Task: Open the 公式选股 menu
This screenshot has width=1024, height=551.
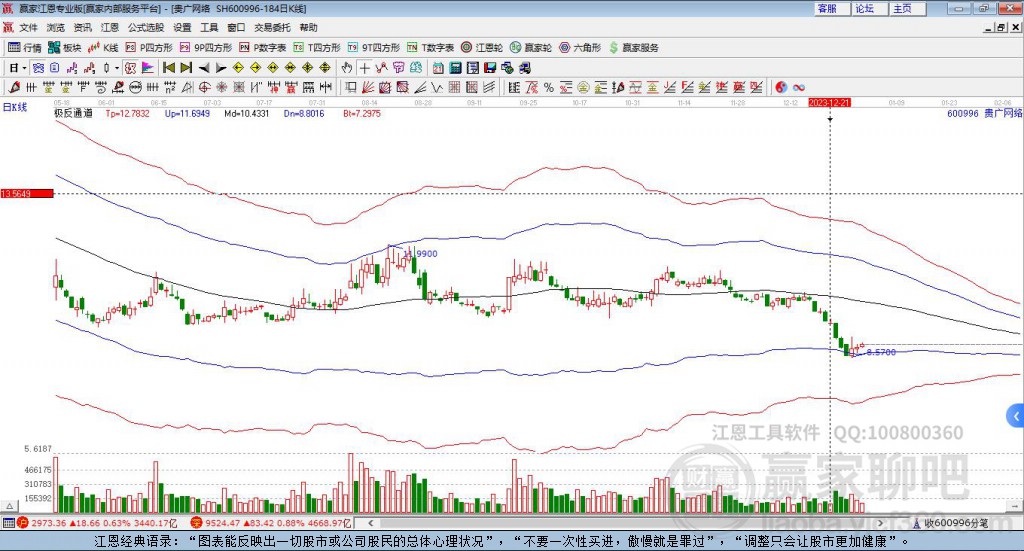Action: 144,28
